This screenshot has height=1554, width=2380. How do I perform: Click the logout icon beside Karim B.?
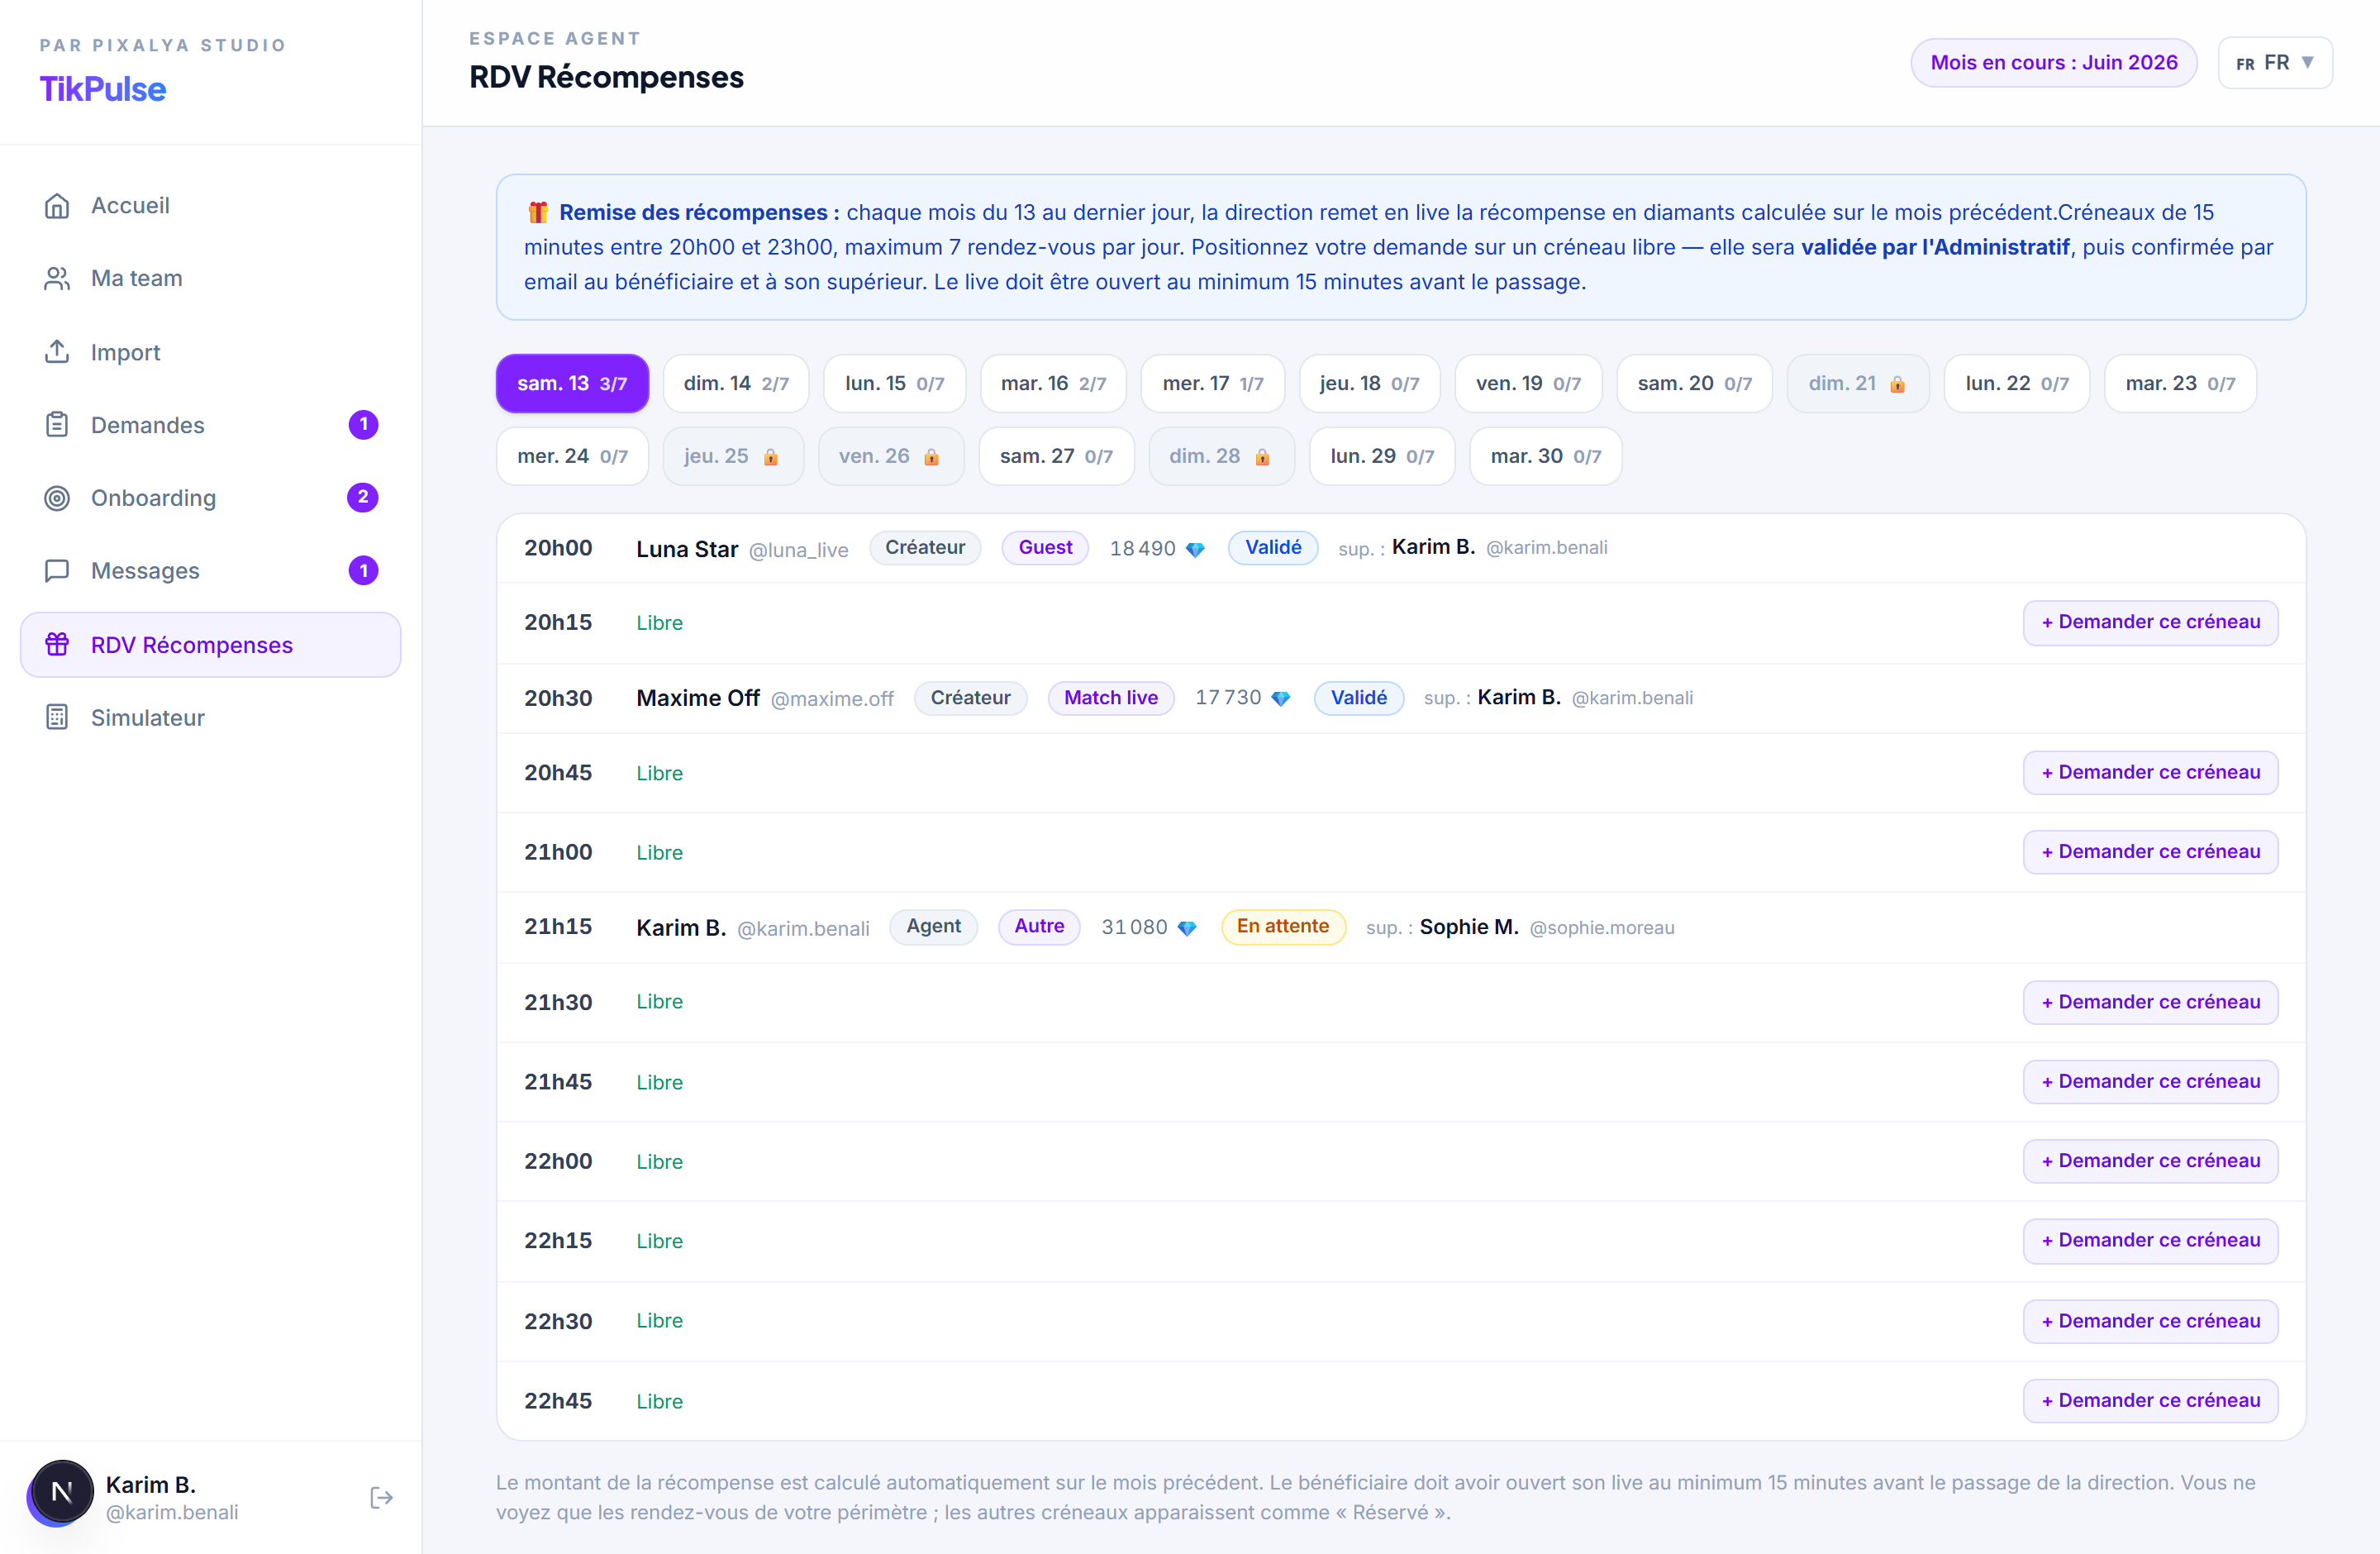(381, 1497)
